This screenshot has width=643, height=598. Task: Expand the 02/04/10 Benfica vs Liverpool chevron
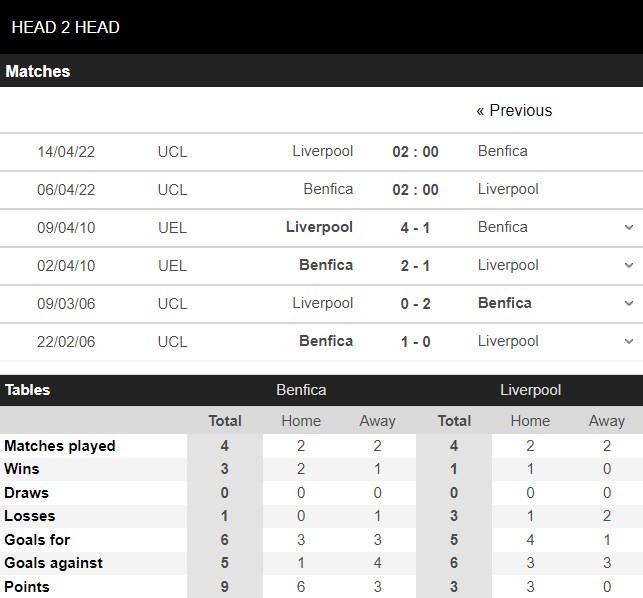click(x=629, y=265)
